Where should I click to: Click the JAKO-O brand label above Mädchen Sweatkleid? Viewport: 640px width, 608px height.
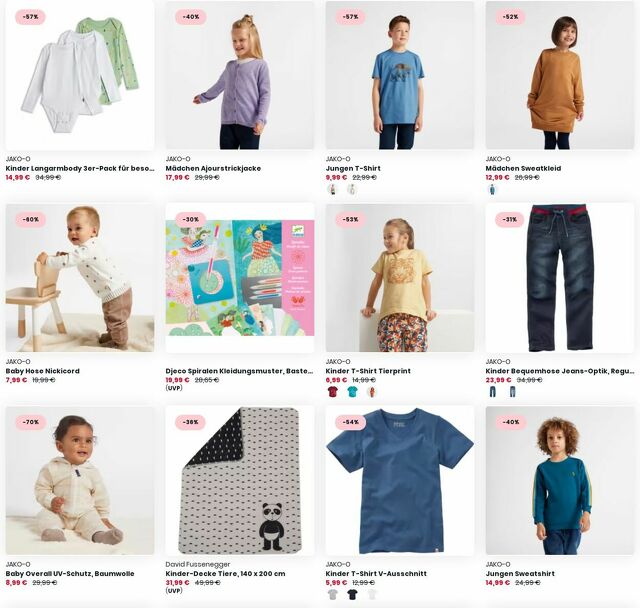pyautogui.click(x=498, y=159)
